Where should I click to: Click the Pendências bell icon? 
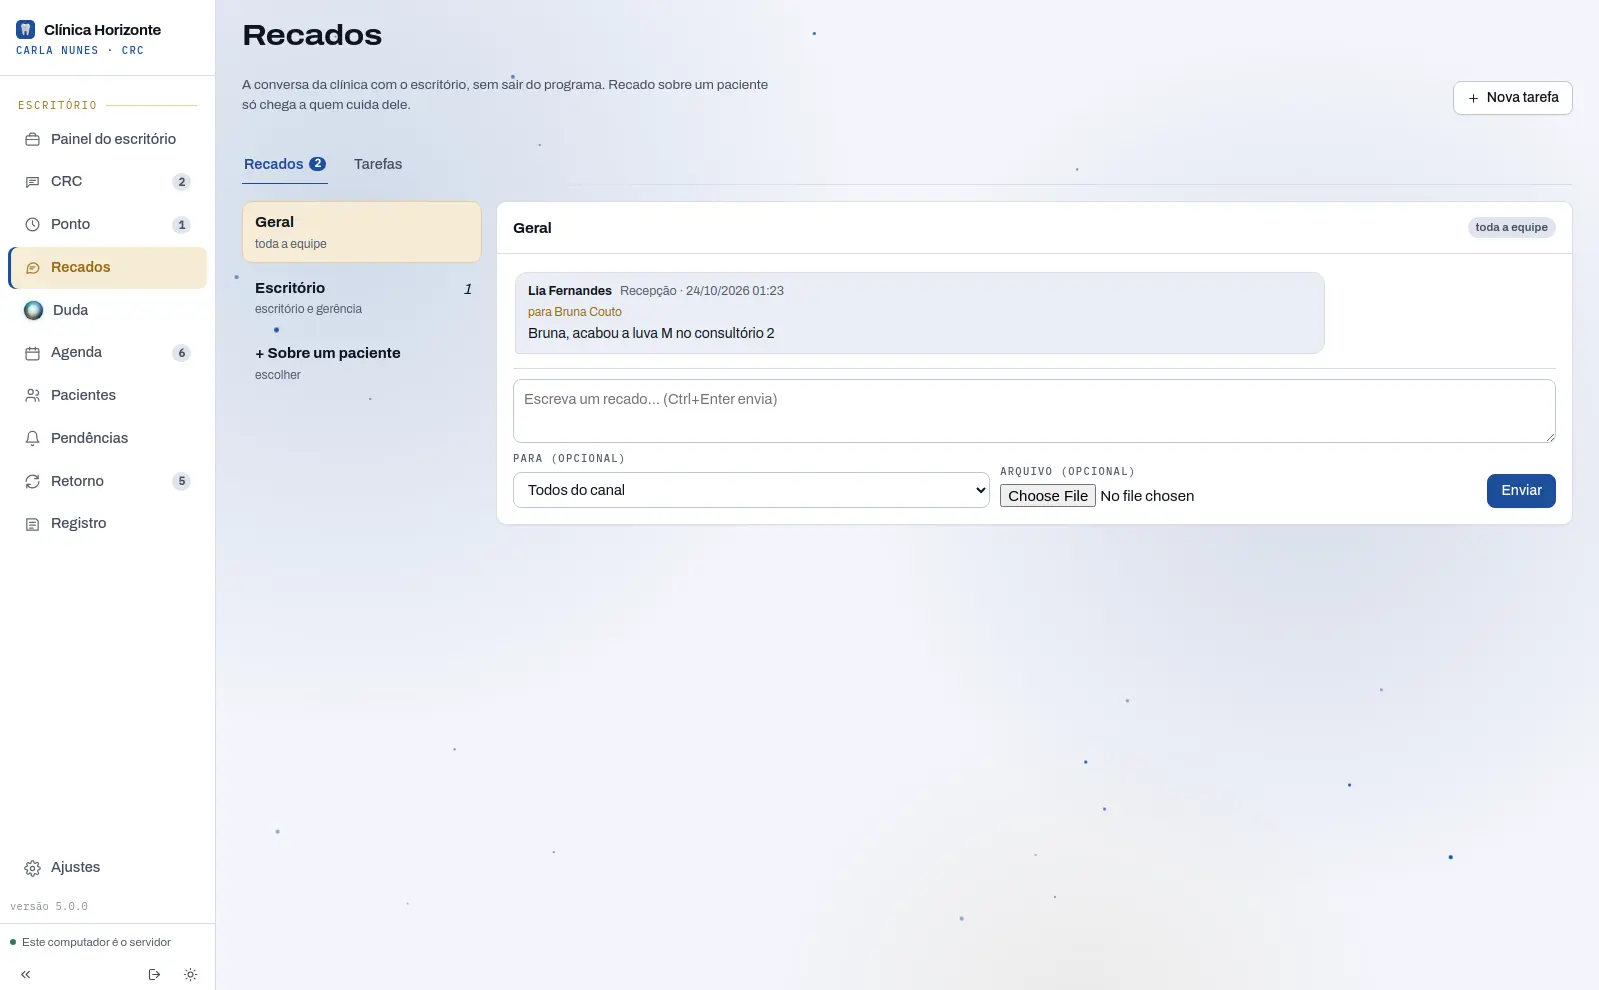coord(32,438)
